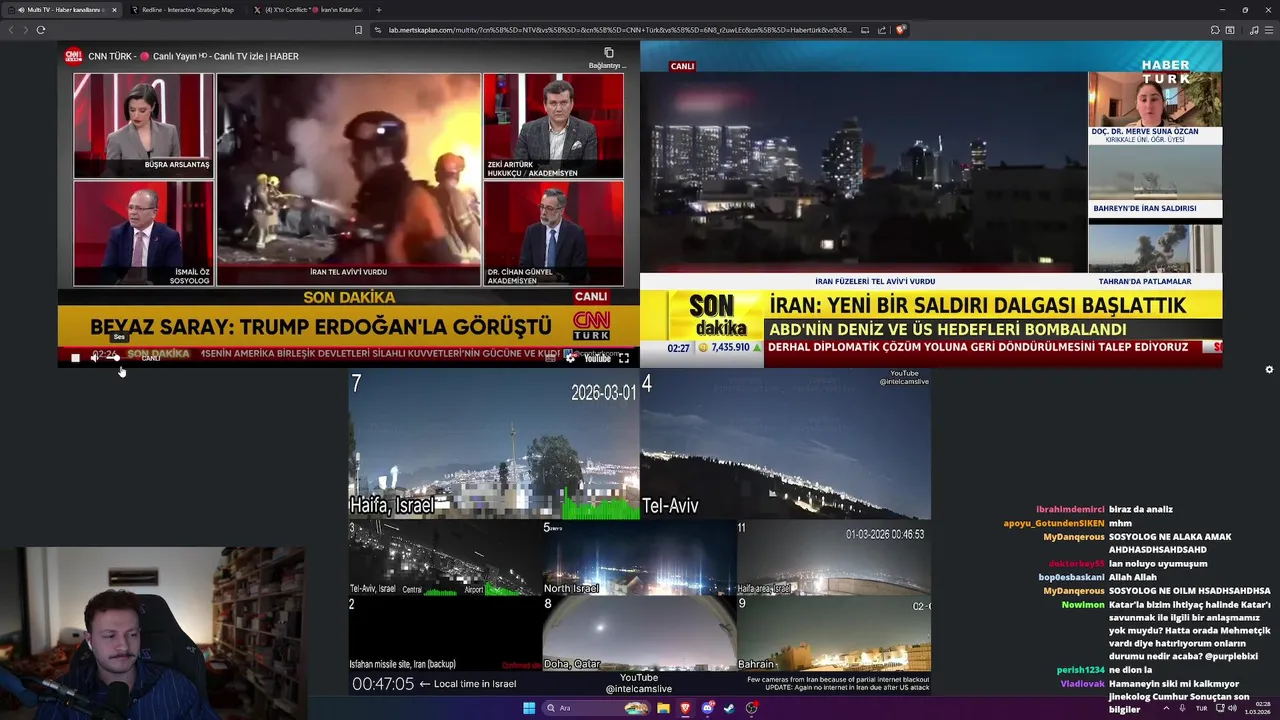
Task: Toggle subtitles in the CNN Türk player
Action: click(550, 358)
